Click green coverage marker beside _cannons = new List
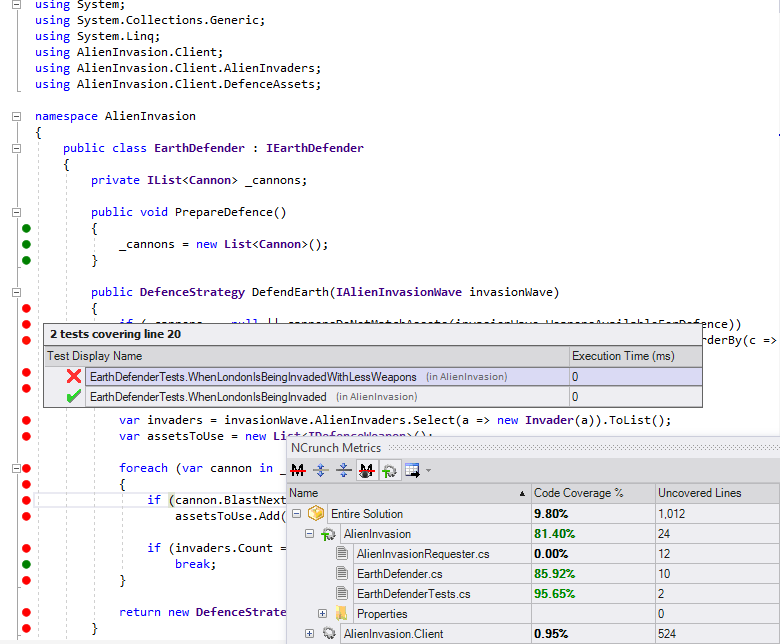780x644 pixels. tap(26, 244)
